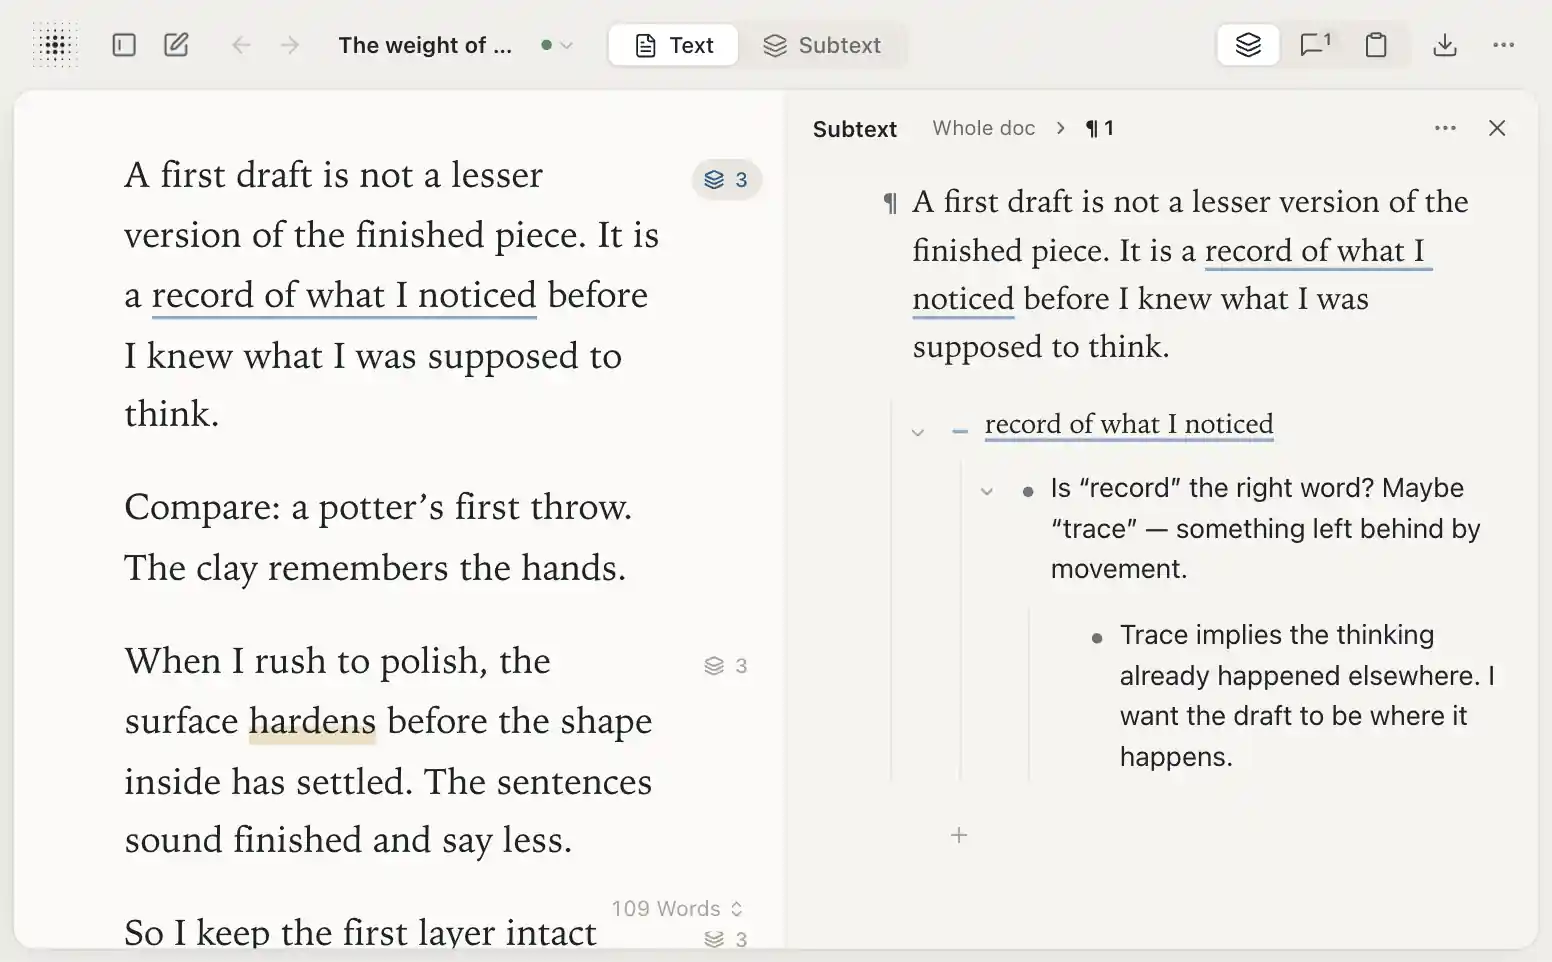Screen dimensions: 1552x962
Task: Go forward with the right arrow
Action: tap(290, 45)
